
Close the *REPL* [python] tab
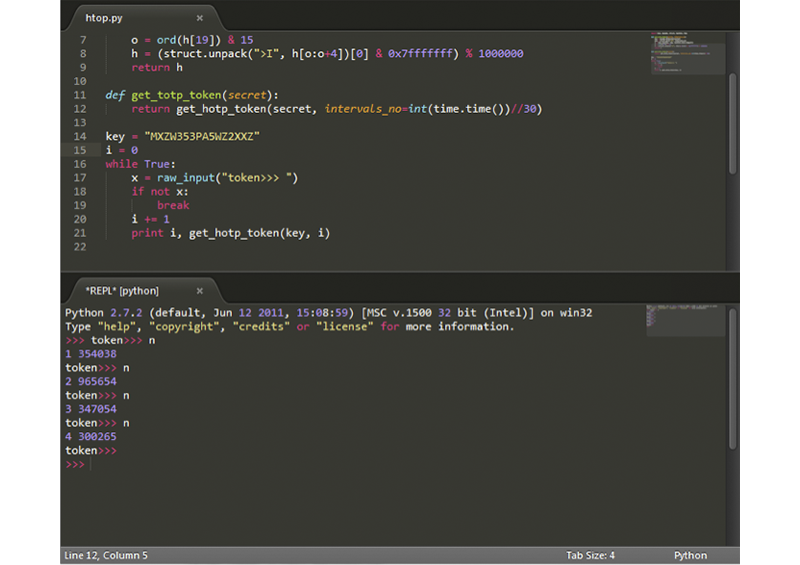pos(199,291)
